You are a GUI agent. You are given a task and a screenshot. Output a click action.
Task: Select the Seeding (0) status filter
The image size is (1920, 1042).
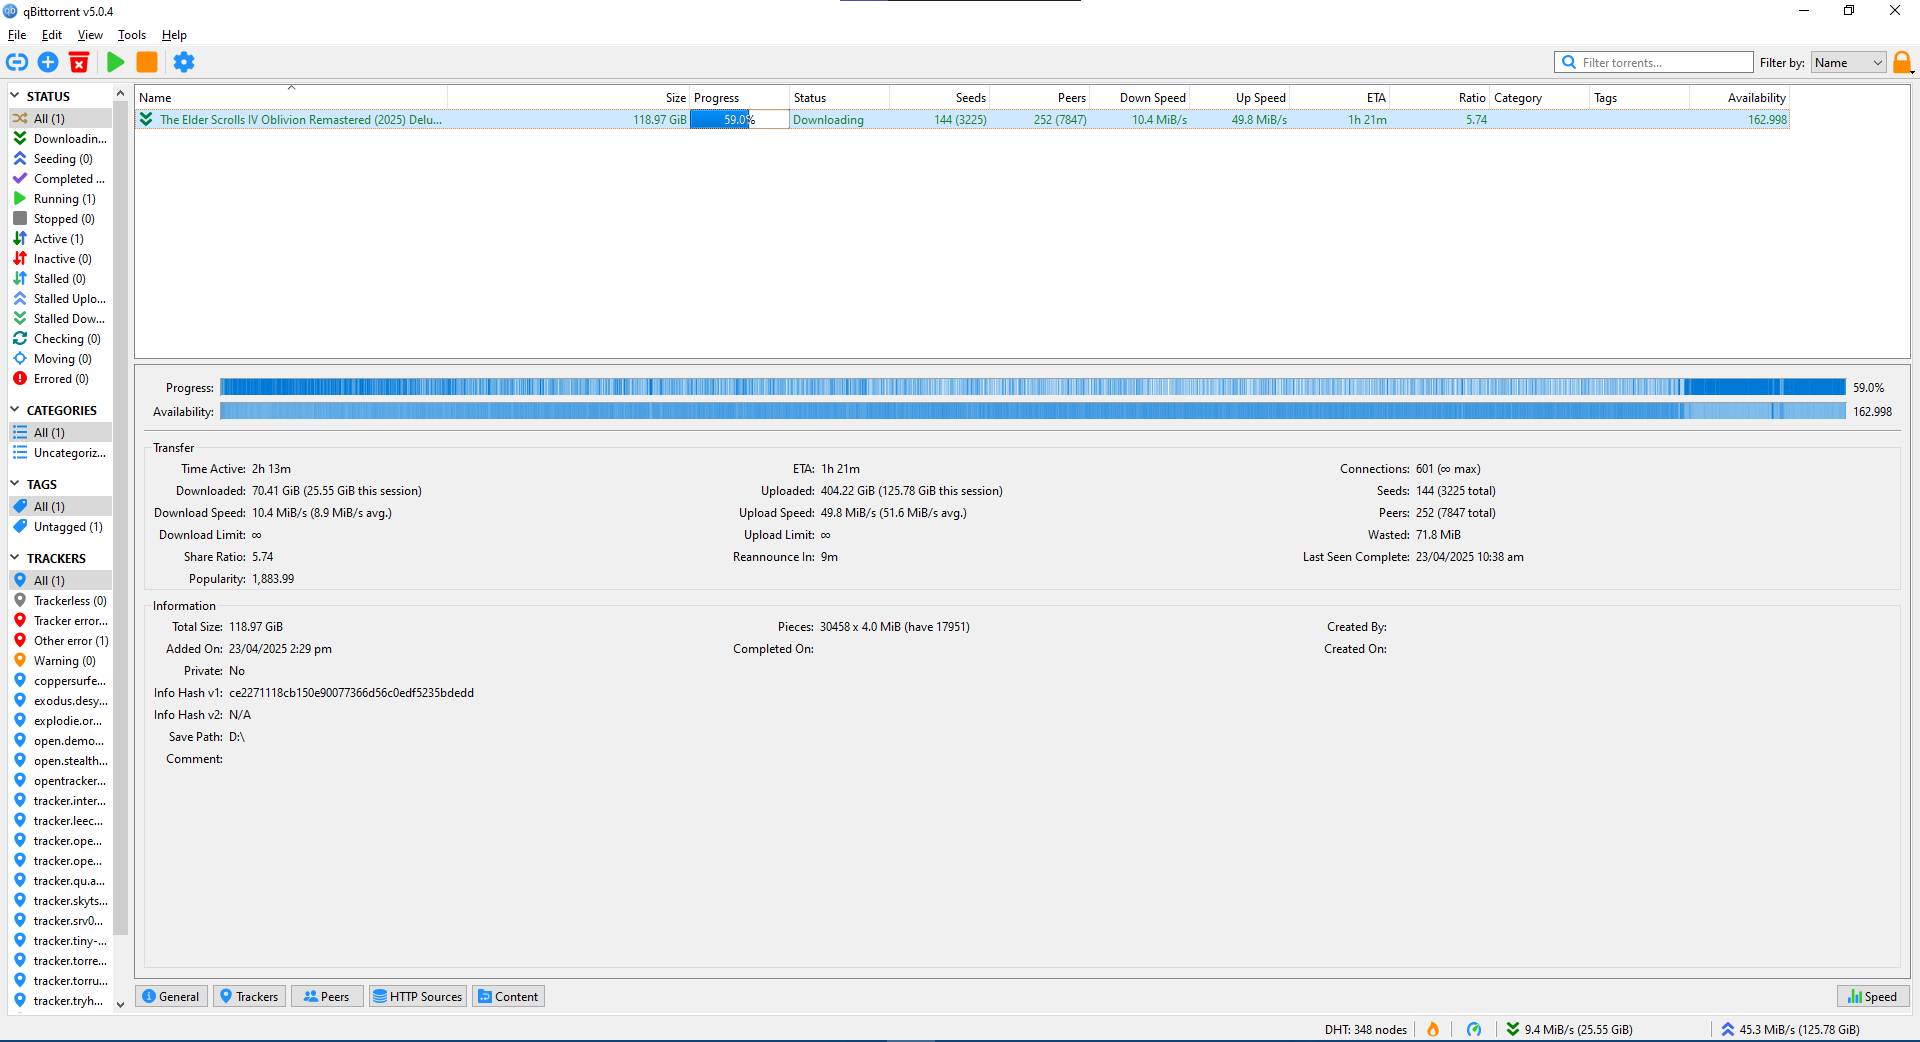click(x=60, y=159)
